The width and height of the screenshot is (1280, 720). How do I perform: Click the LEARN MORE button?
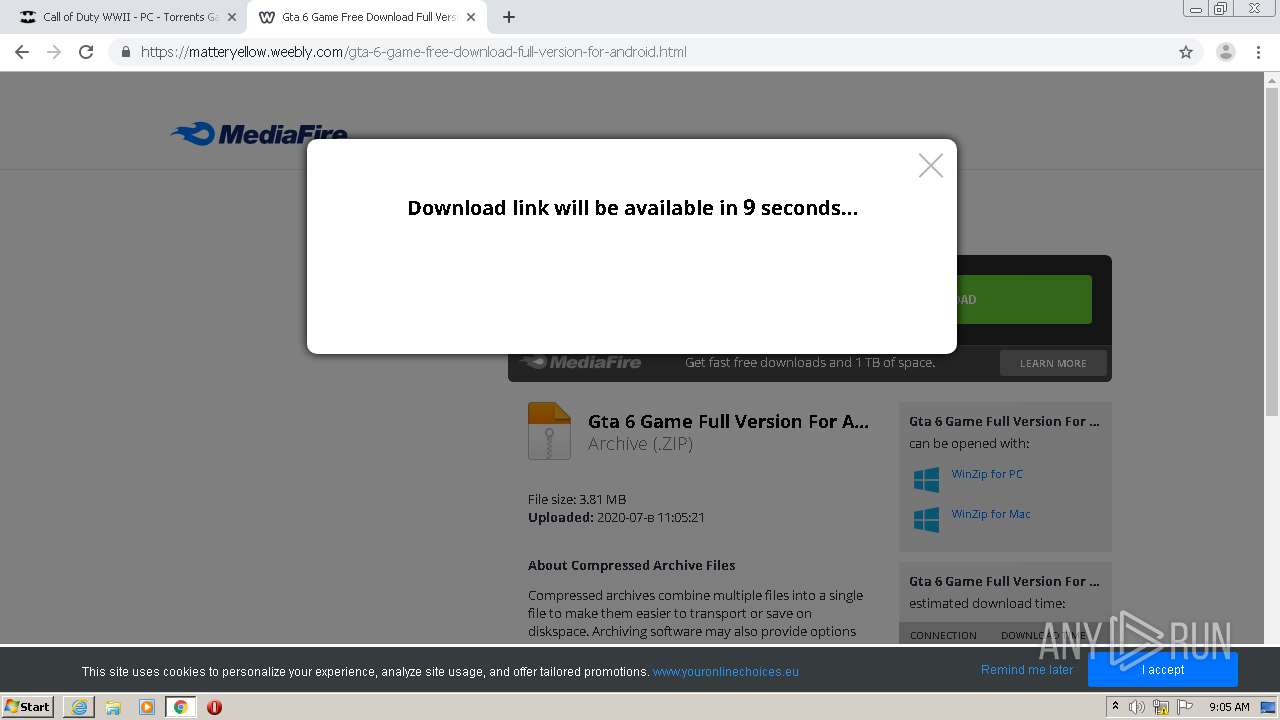coord(1053,363)
